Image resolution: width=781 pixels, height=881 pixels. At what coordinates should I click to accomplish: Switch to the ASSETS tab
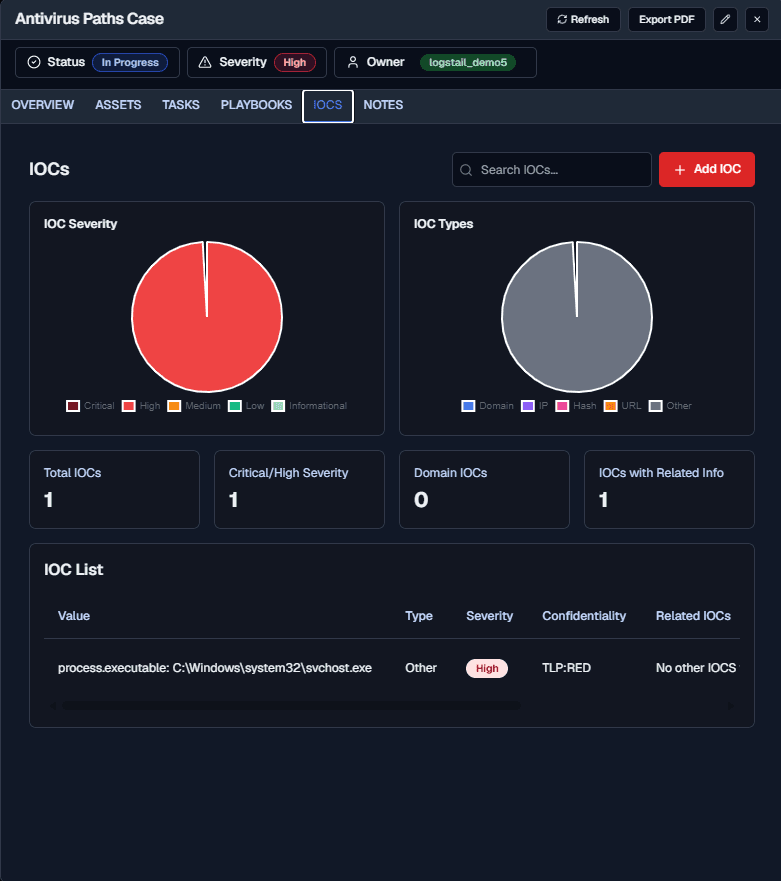tap(118, 105)
